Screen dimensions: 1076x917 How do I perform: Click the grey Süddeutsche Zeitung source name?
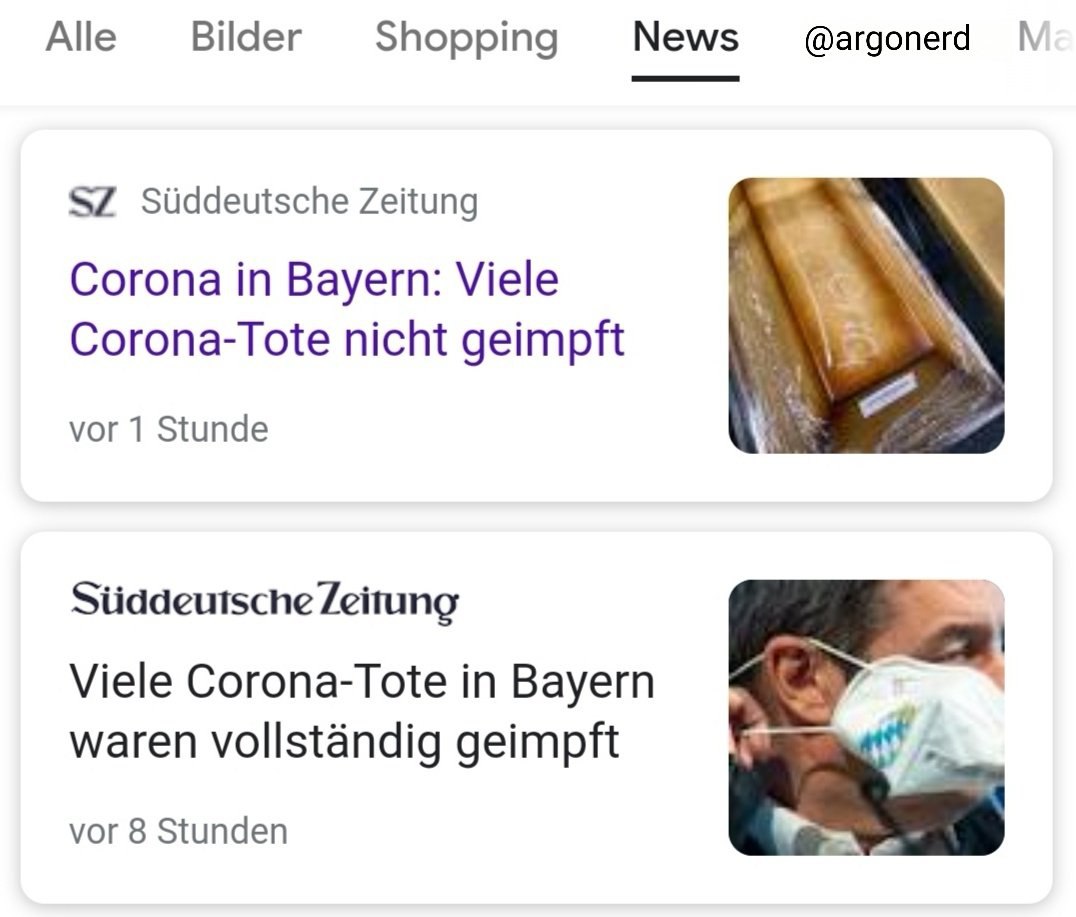pyautogui.click(x=309, y=202)
